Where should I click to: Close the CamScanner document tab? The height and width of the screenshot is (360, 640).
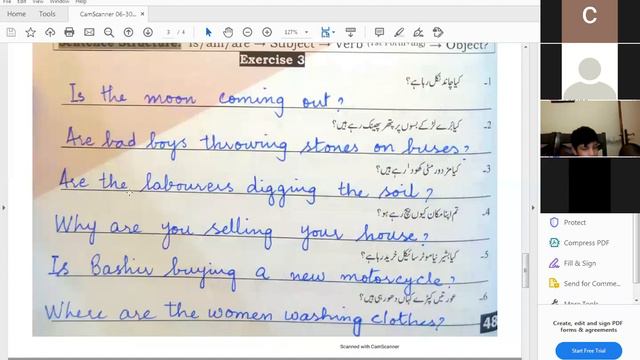click(142, 14)
